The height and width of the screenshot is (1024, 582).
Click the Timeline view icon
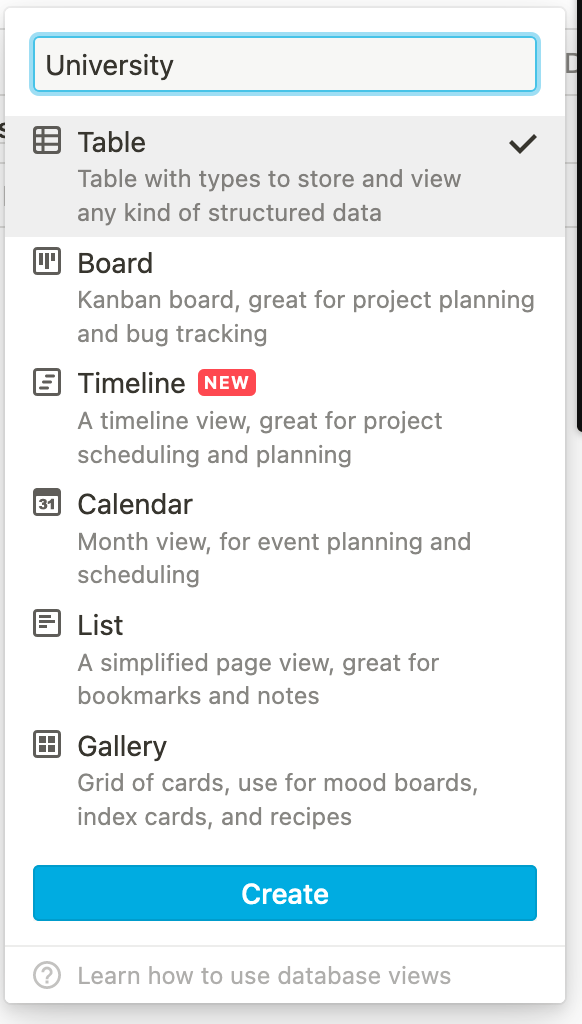pyautogui.click(x=47, y=382)
